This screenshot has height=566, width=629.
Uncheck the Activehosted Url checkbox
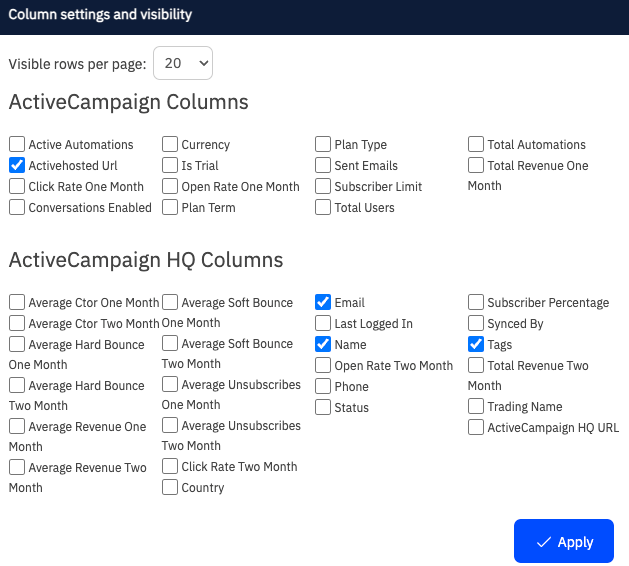pos(17,165)
